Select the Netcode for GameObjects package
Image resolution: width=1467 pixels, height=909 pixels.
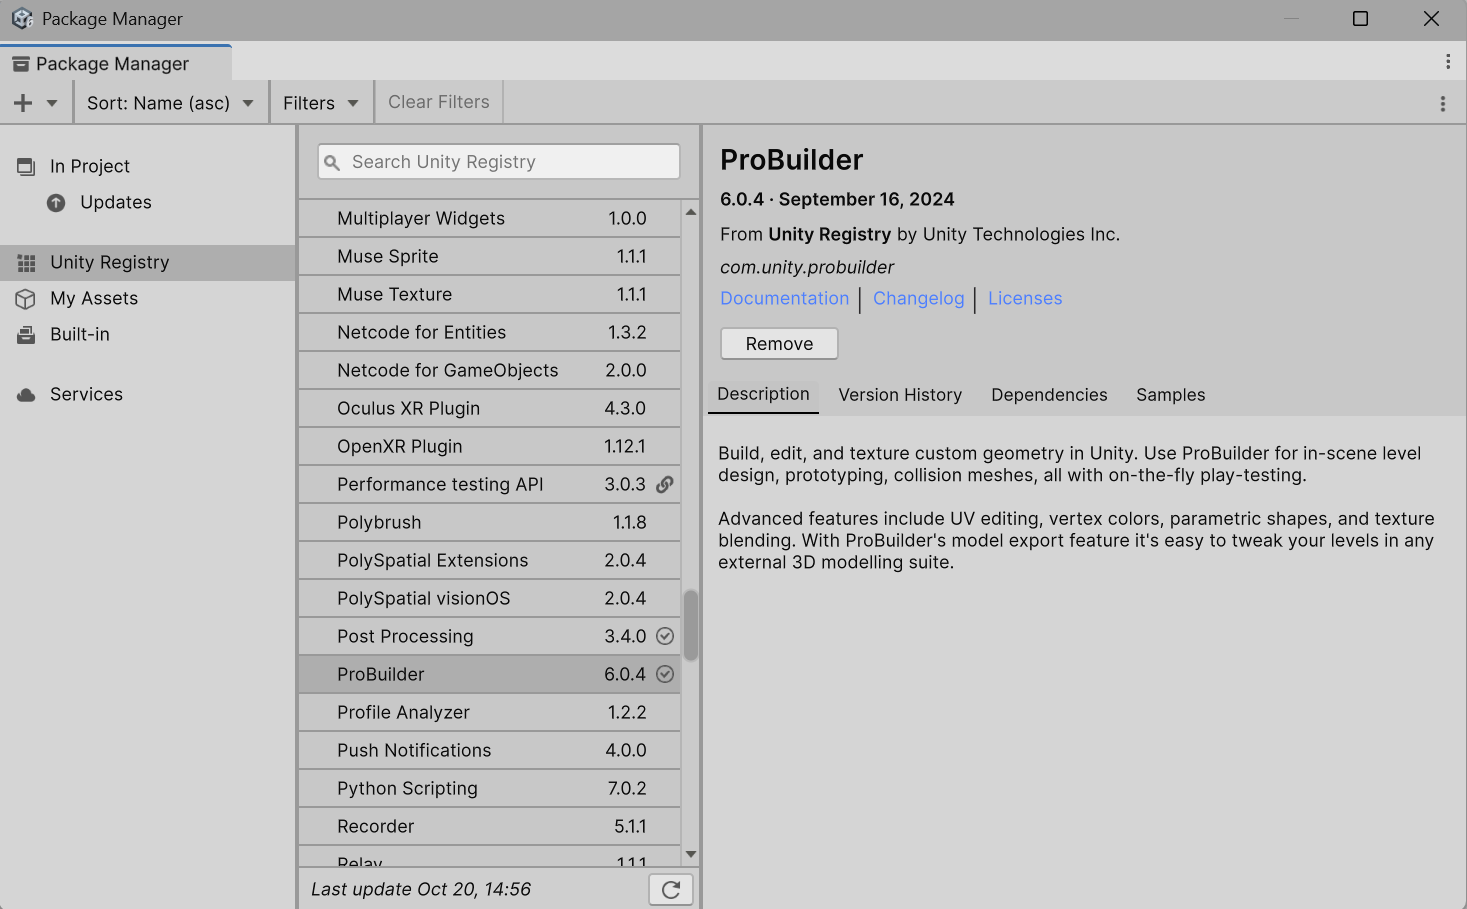pos(489,370)
